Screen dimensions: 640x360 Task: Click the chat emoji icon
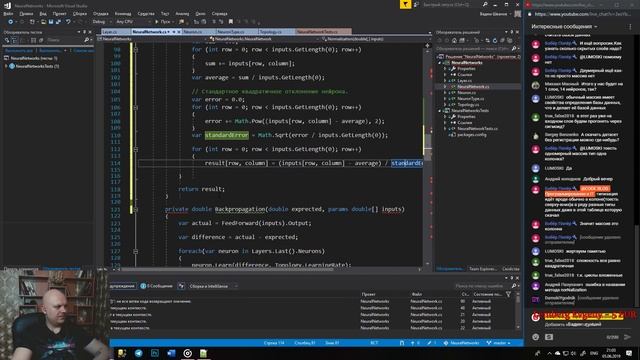[536, 337]
